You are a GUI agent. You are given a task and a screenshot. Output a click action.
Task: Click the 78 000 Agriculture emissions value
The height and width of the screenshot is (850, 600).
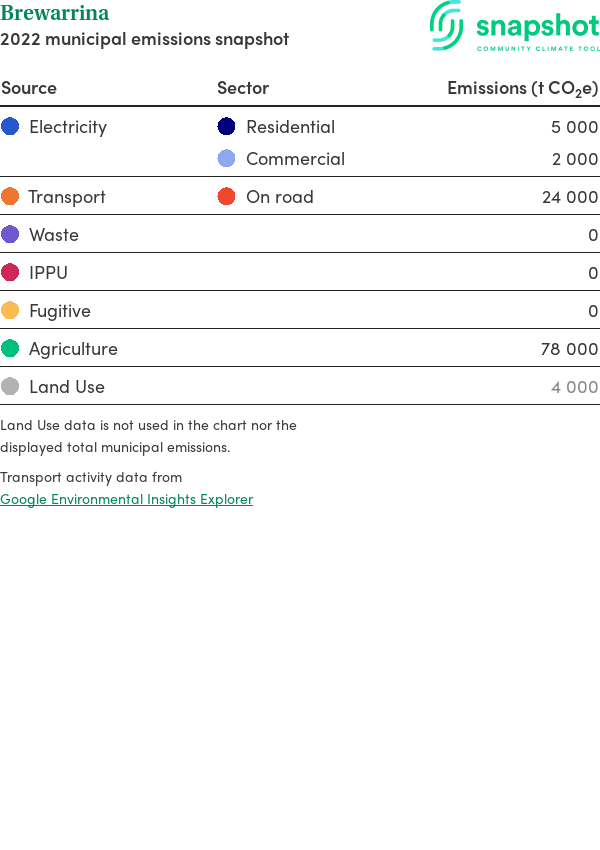coord(569,348)
